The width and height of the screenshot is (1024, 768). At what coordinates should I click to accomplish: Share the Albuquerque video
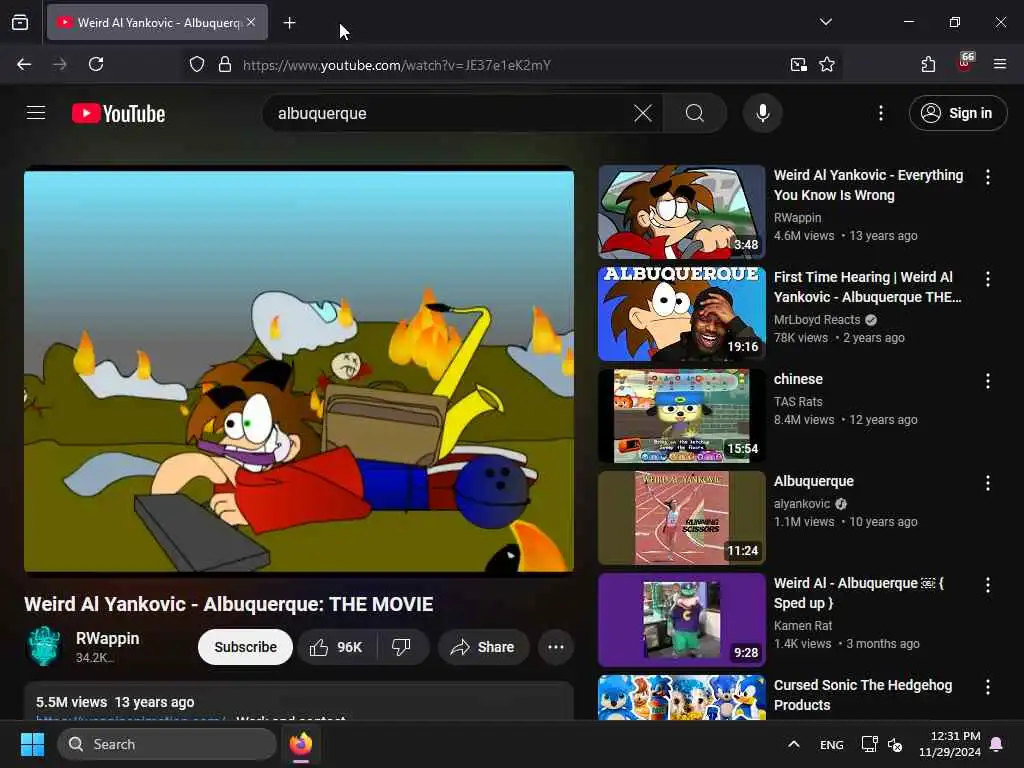(483, 647)
